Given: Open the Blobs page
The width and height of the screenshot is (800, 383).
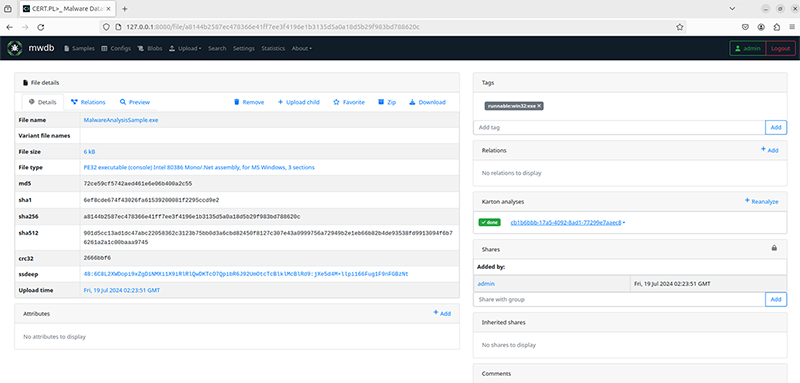Looking at the screenshot, I should 149,48.
